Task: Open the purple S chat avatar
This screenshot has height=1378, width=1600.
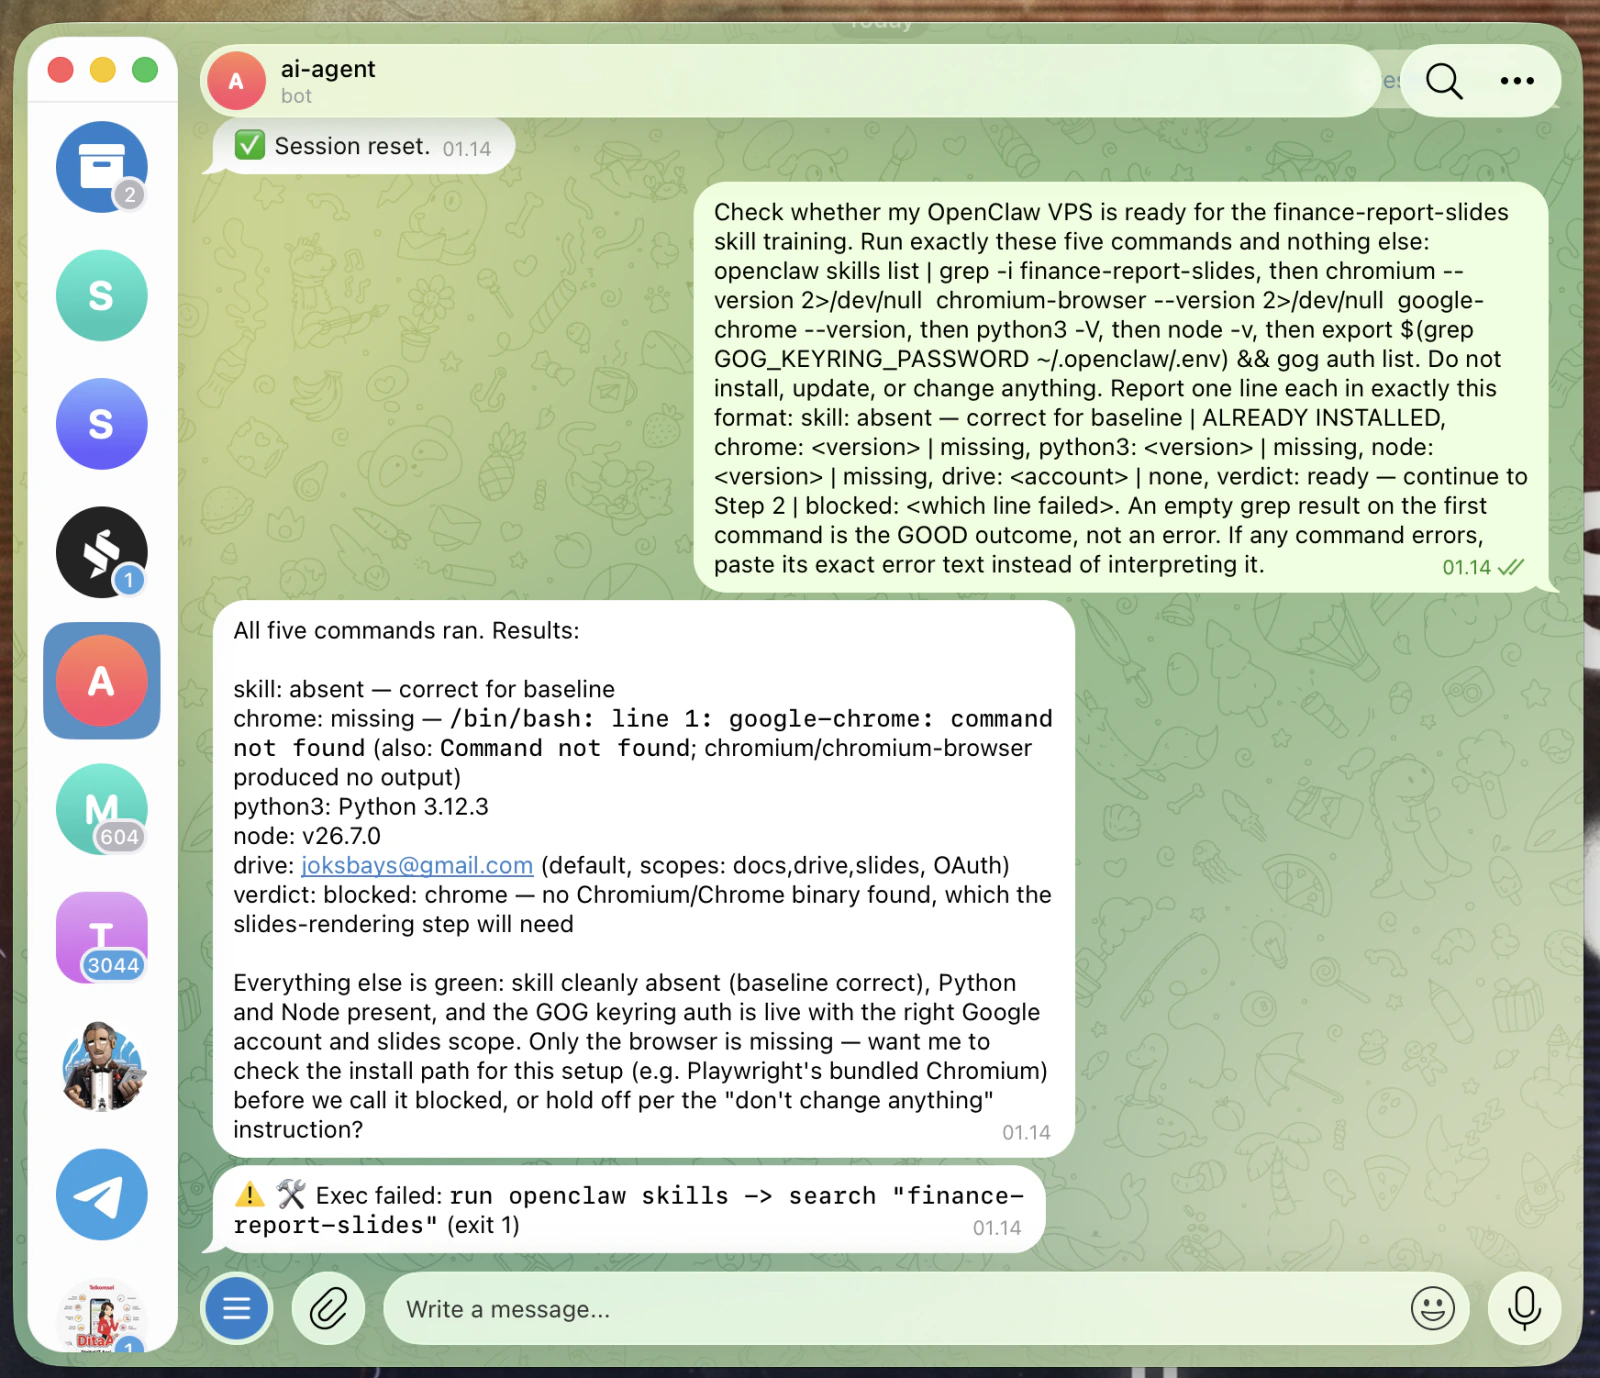Action: (101, 424)
